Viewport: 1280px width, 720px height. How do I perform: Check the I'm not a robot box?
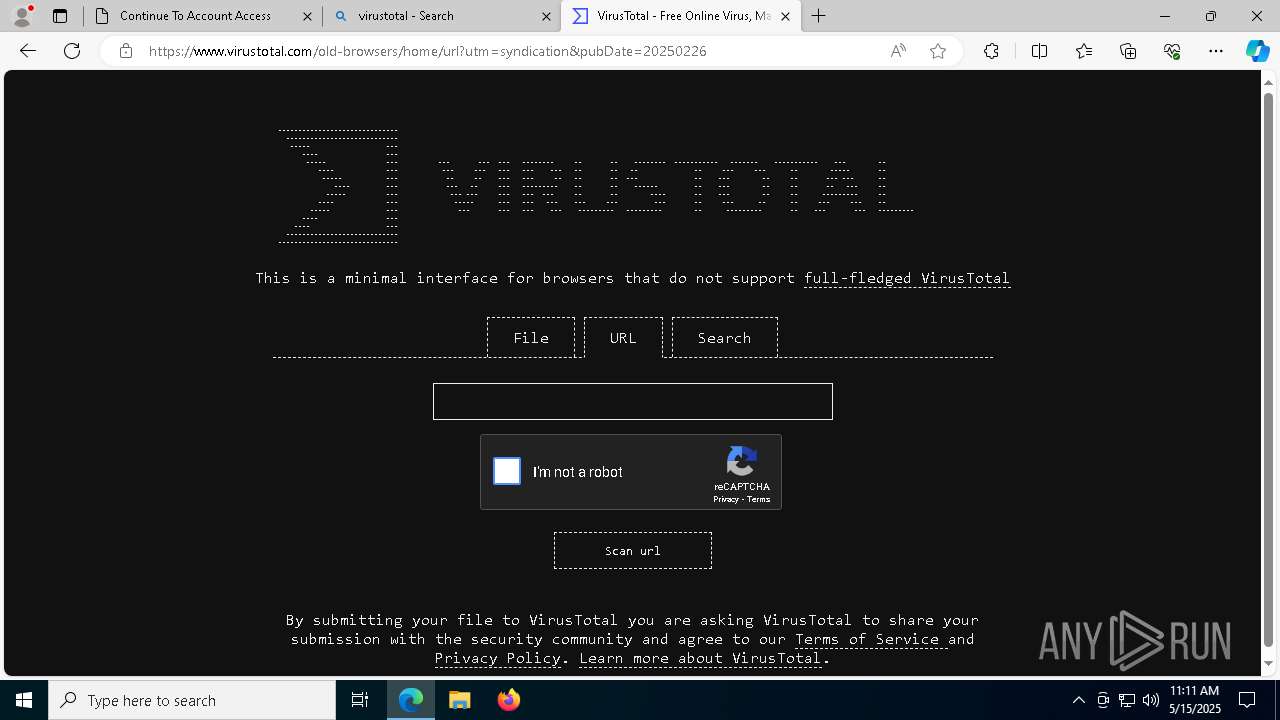tap(507, 471)
